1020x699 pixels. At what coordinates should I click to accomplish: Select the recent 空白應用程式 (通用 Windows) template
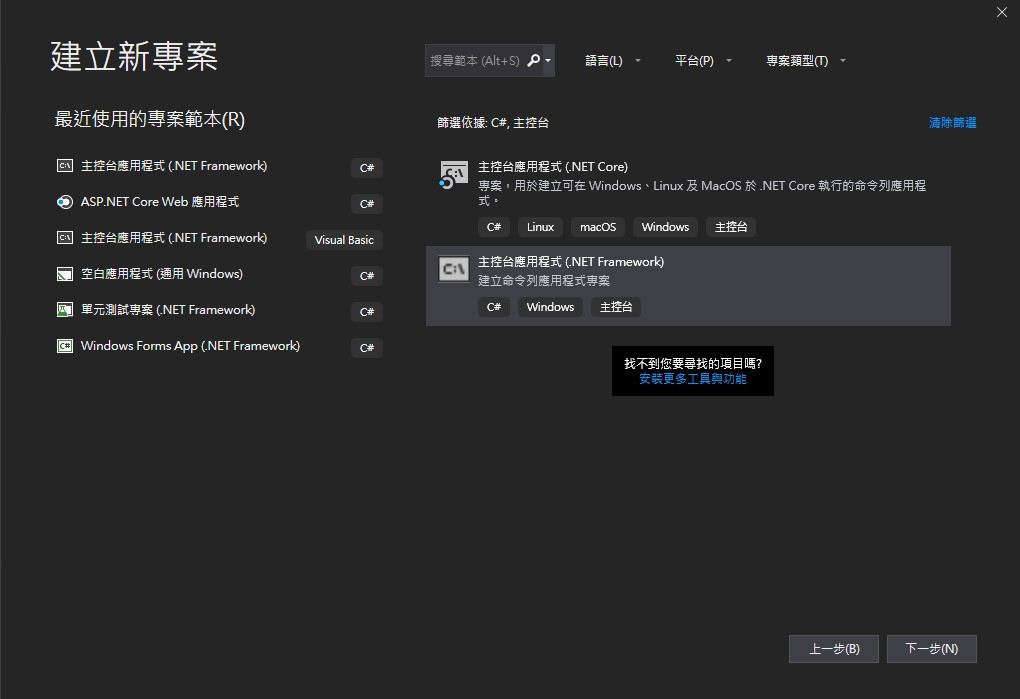[162, 274]
